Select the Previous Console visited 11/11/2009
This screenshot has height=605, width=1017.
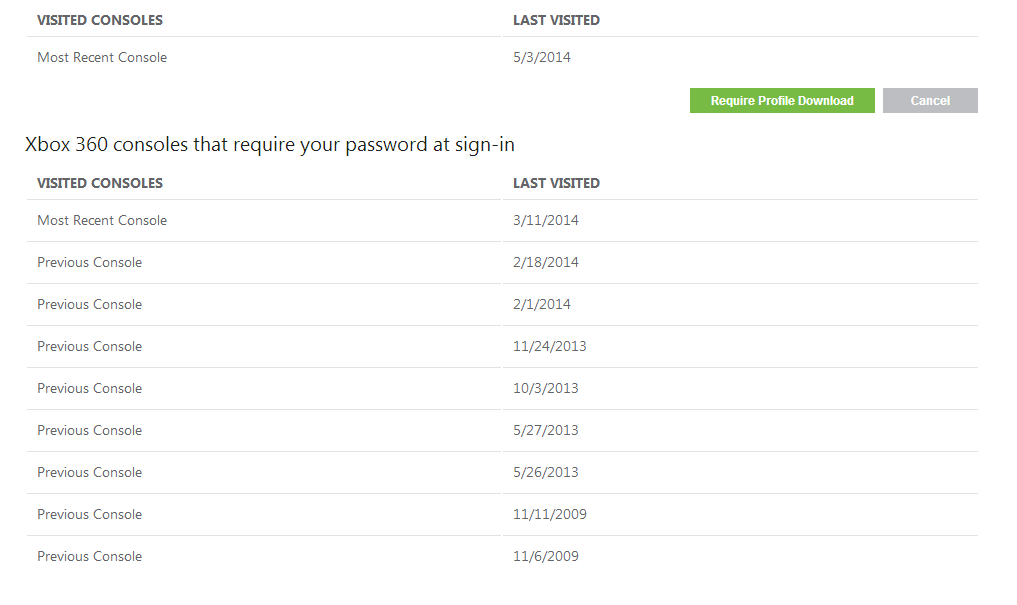[90, 515]
